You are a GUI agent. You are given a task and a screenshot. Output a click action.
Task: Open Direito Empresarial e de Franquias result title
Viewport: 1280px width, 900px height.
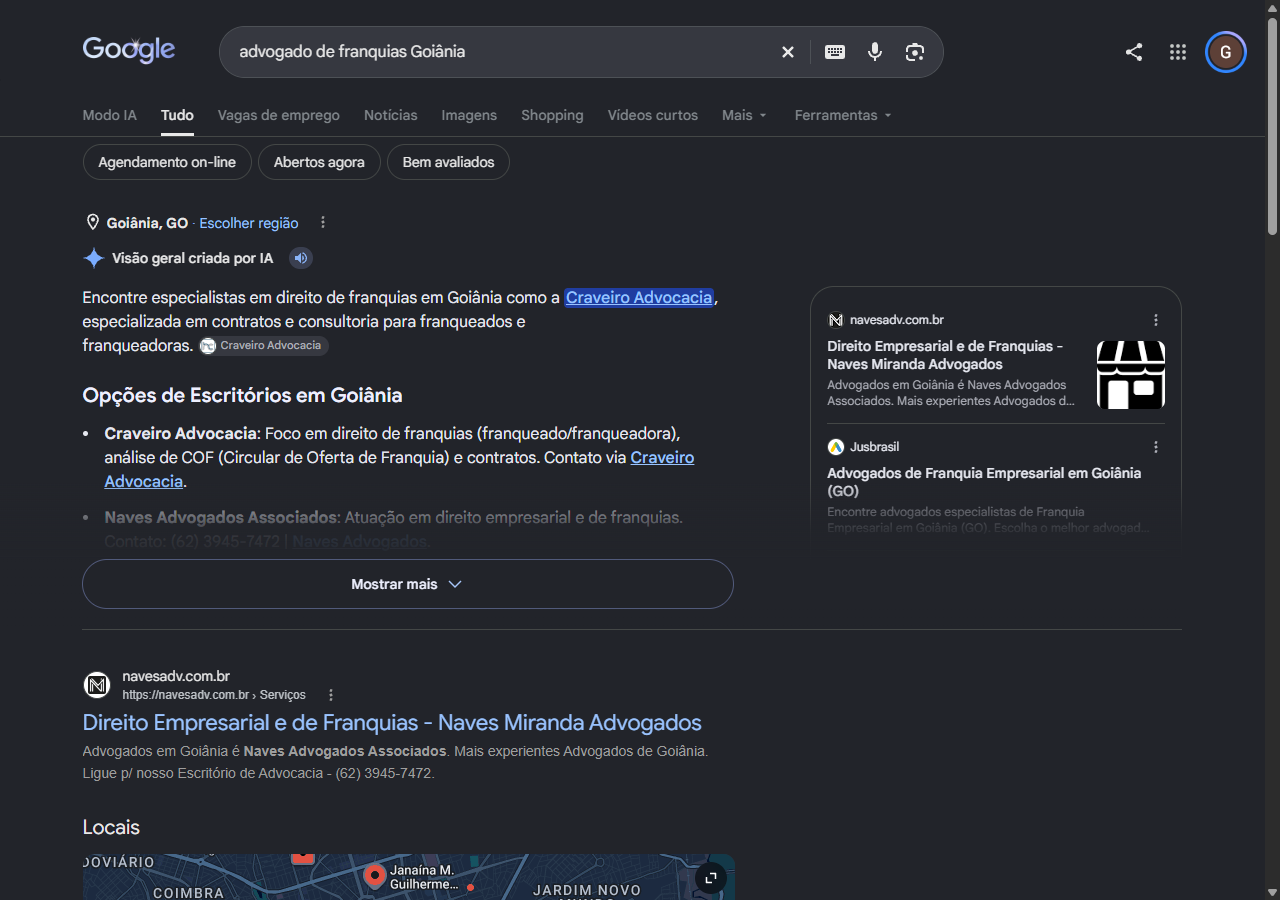point(392,723)
